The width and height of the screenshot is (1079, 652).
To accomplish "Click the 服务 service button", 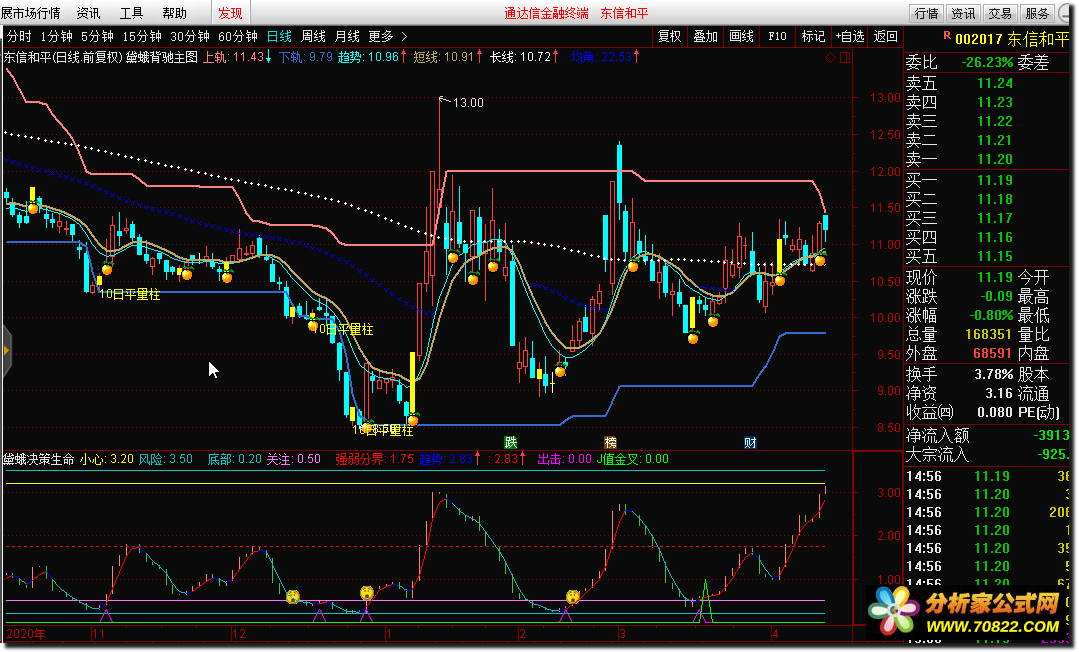I will (x=1036, y=13).
